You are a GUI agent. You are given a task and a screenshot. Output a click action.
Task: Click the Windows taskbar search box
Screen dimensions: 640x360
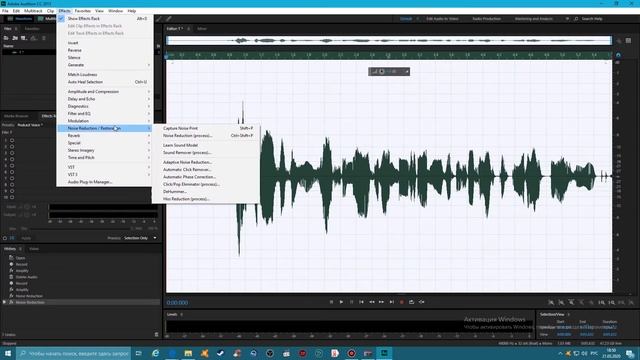pyautogui.click(x=74, y=353)
